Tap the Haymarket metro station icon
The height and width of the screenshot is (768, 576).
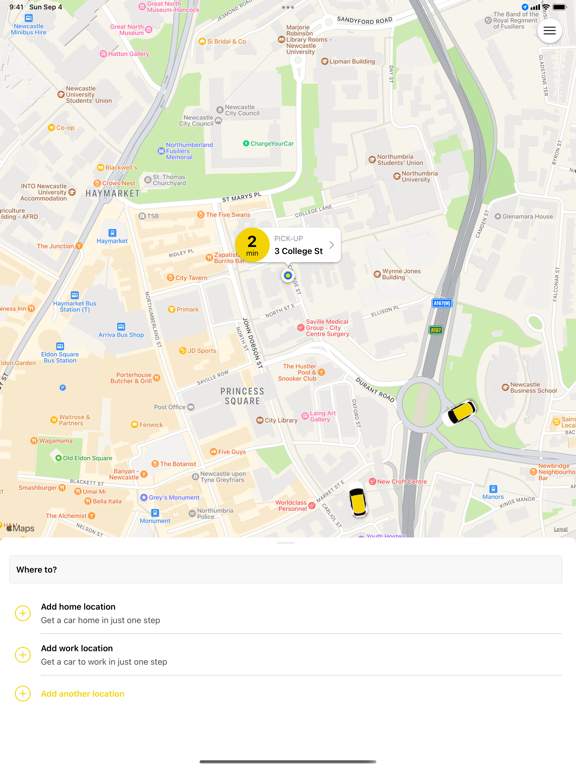[x=112, y=233]
